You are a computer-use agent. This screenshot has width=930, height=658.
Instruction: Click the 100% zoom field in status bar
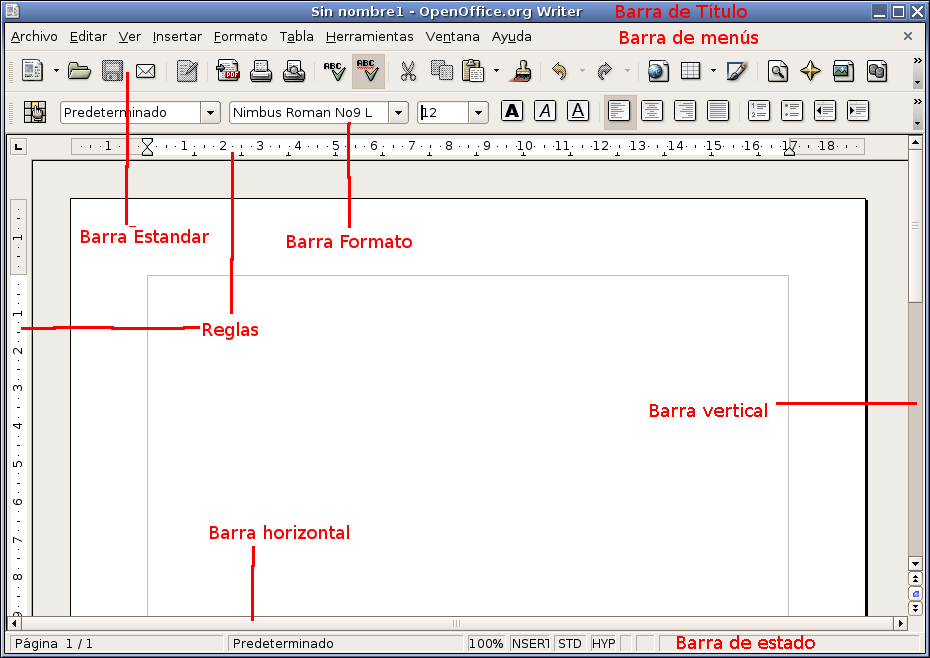(486, 643)
